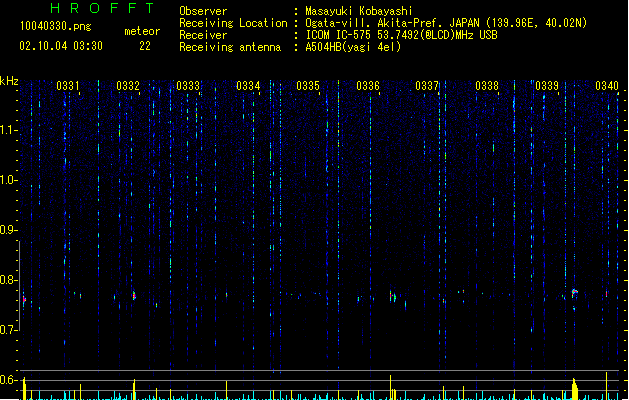Click the HROFFT title text
Viewport: 629px width, 400px height.
[103, 8]
